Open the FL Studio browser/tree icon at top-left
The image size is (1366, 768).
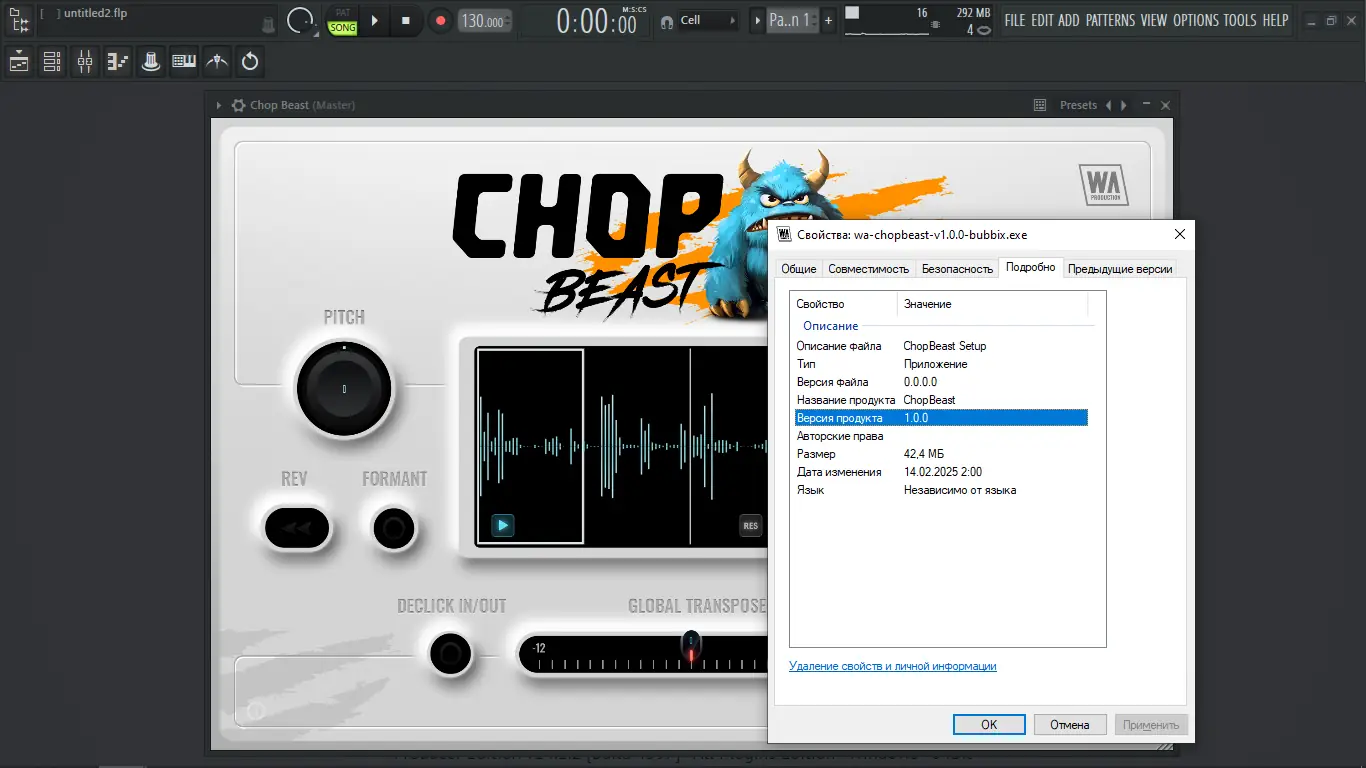click(x=20, y=19)
